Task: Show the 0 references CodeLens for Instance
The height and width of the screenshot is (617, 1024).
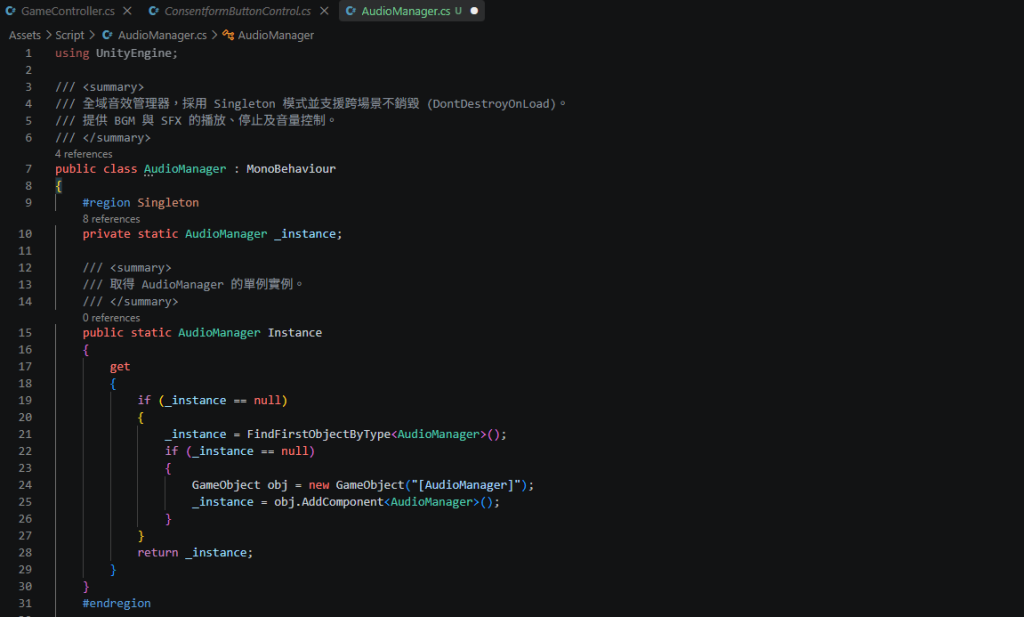Action: [x=111, y=318]
